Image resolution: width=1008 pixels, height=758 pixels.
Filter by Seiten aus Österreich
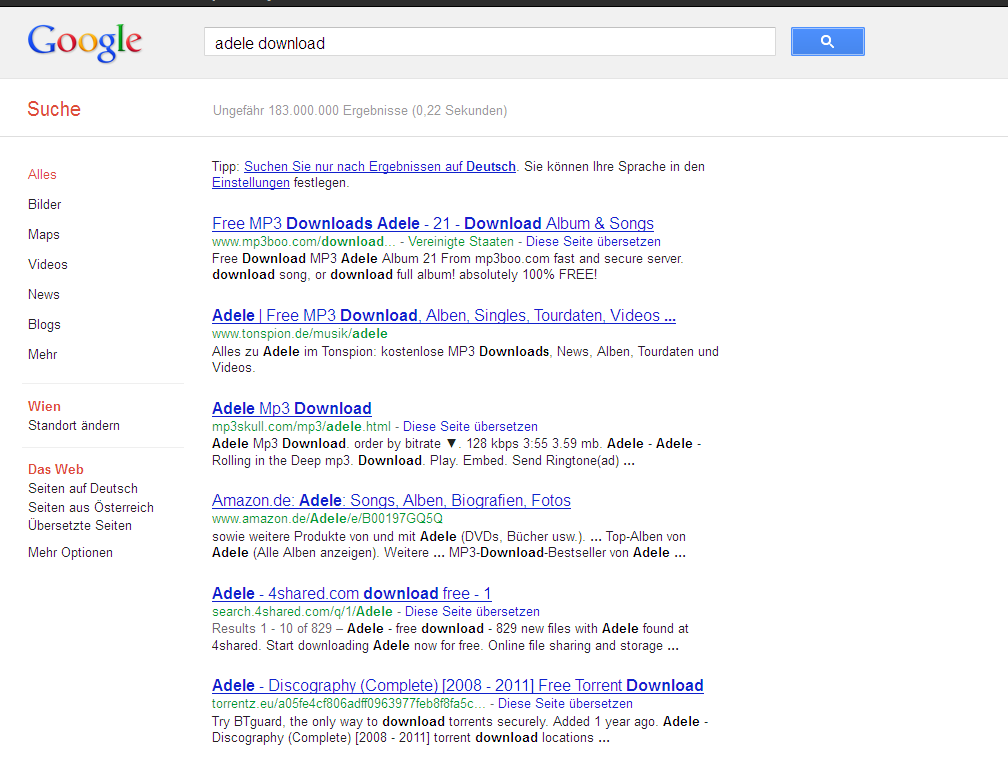coord(91,507)
